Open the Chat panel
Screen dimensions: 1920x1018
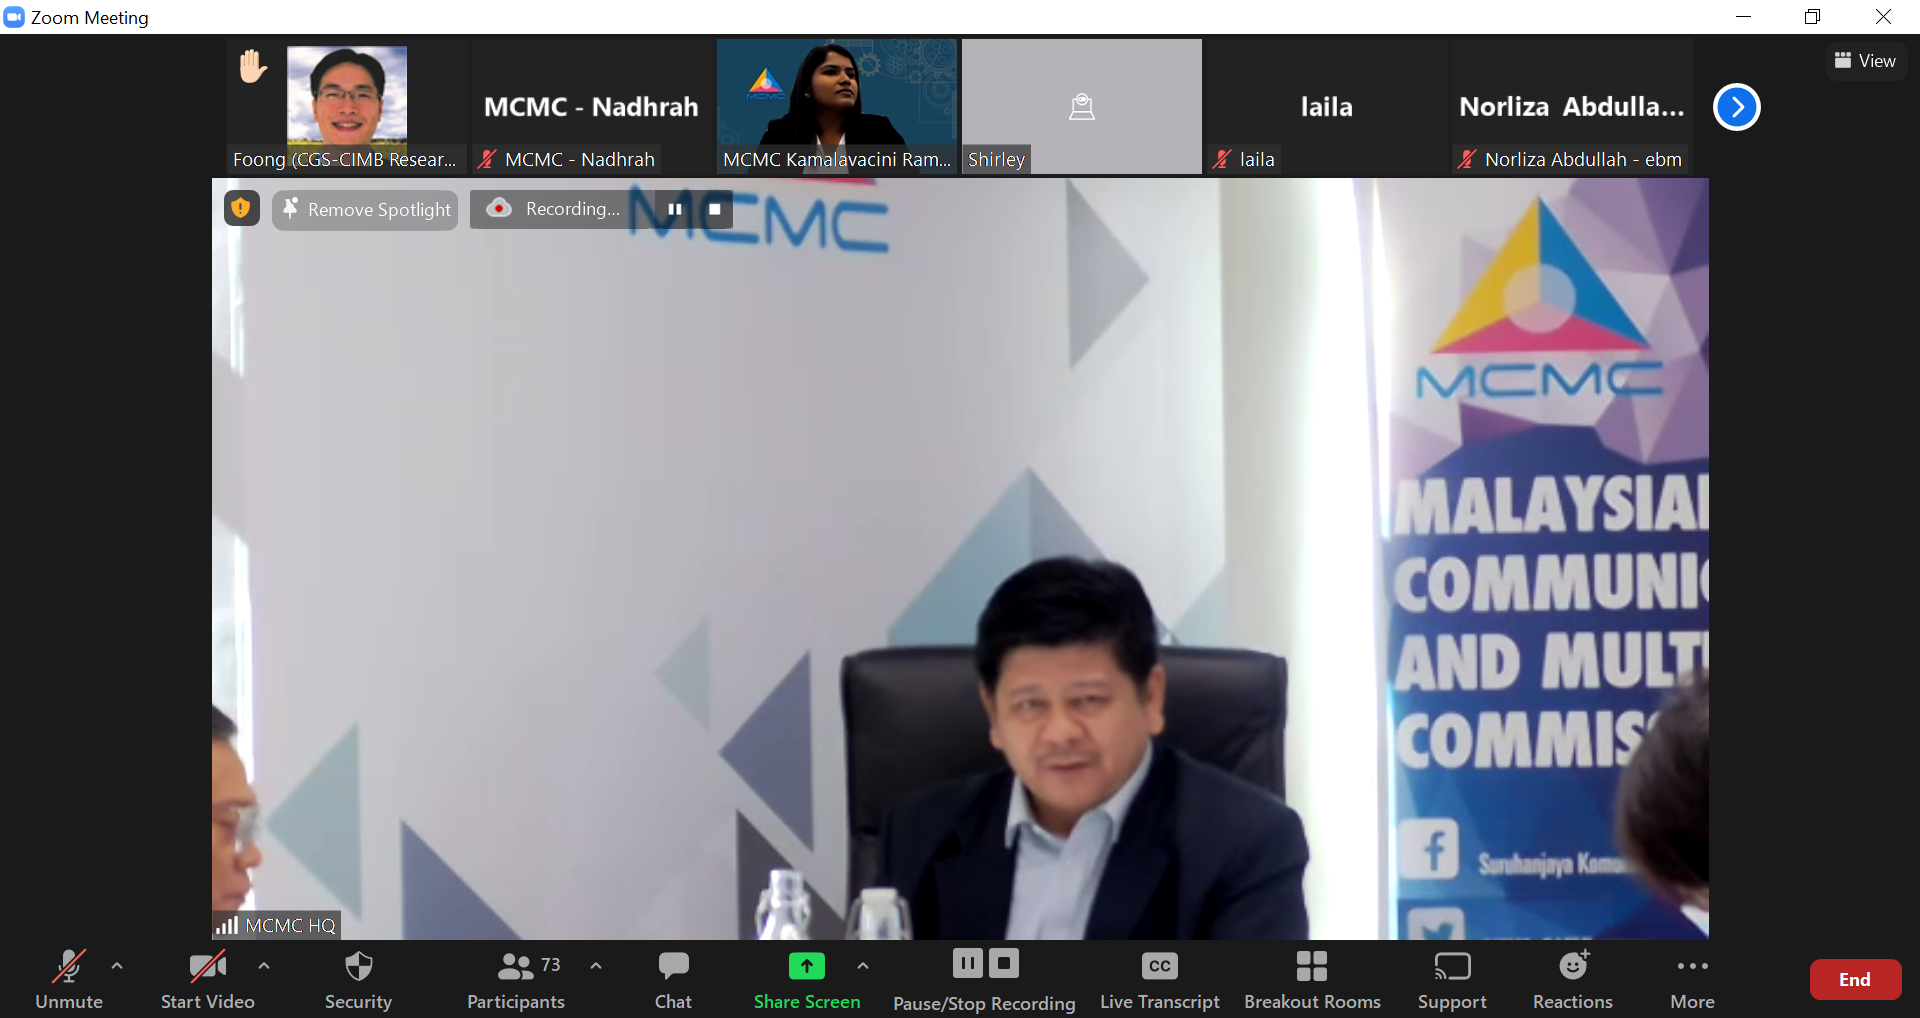[673, 979]
